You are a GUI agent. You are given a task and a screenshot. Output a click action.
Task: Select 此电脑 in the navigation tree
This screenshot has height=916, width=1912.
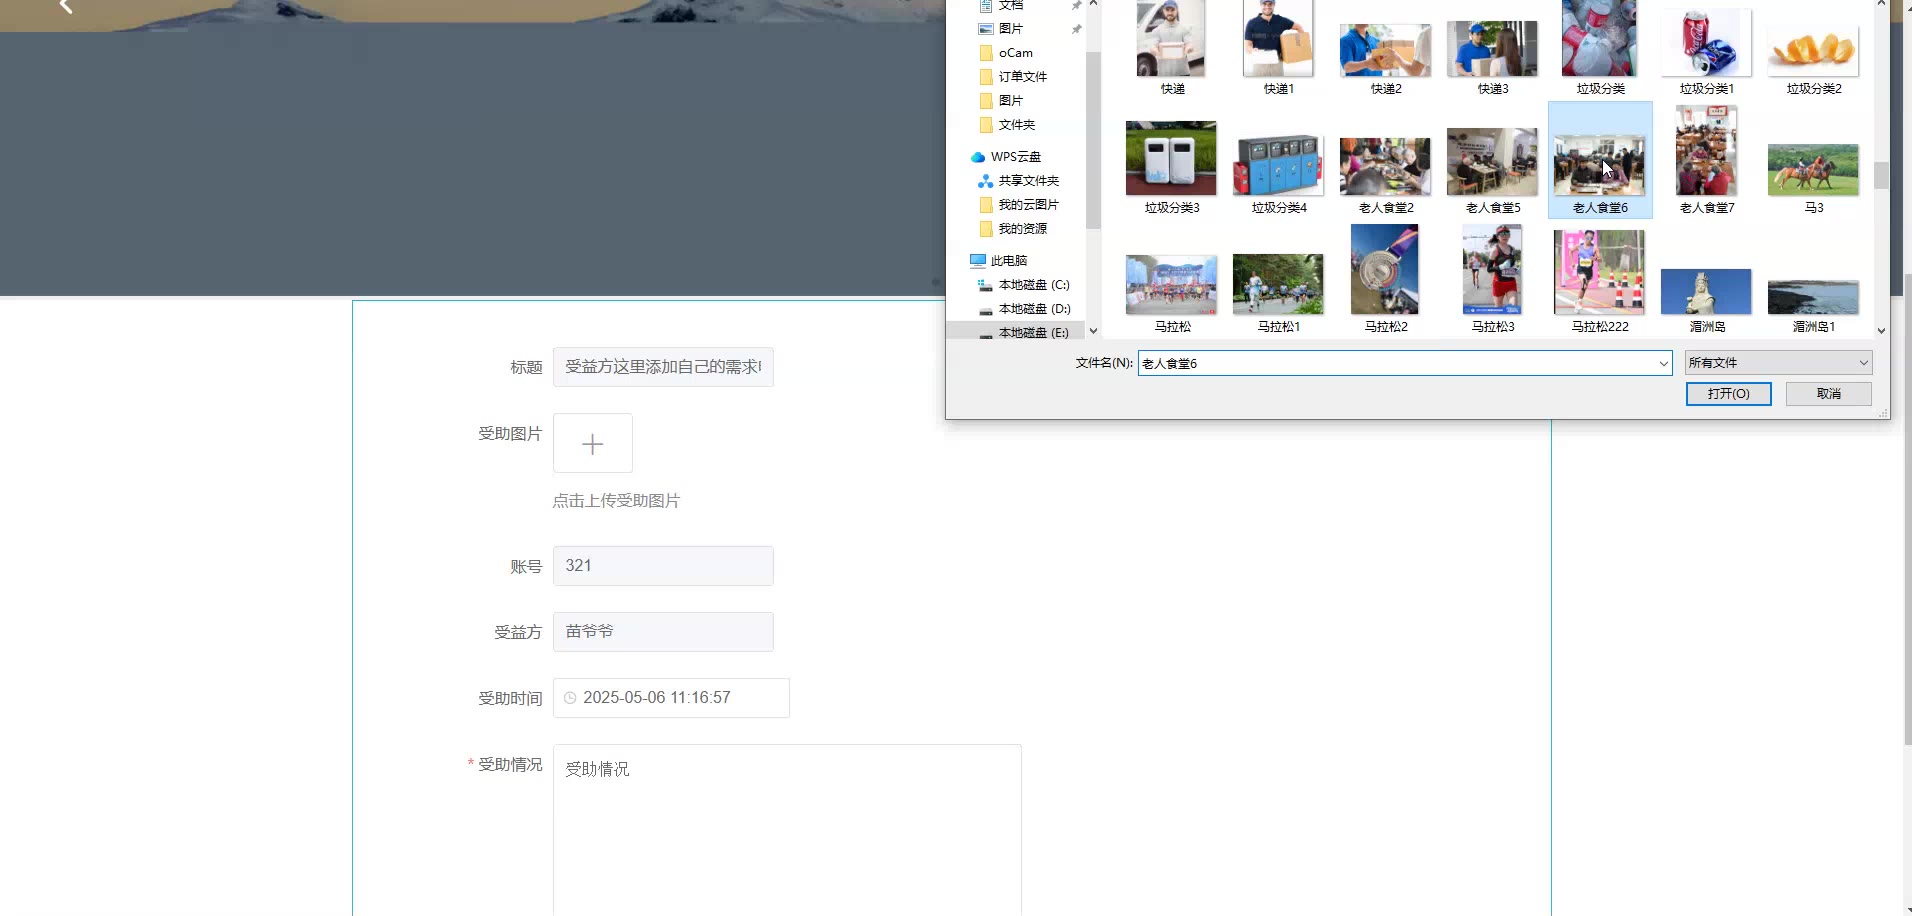[x=1008, y=261]
